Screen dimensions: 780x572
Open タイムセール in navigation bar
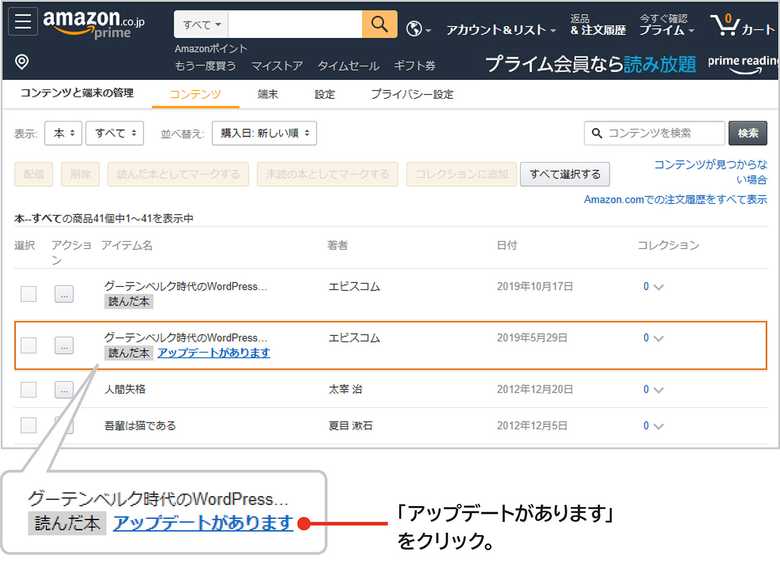(348, 66)
